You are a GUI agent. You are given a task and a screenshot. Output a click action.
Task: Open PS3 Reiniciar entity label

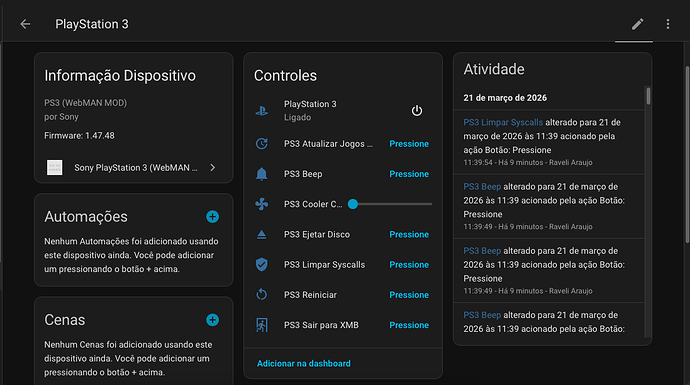click(x=310, y=295)
